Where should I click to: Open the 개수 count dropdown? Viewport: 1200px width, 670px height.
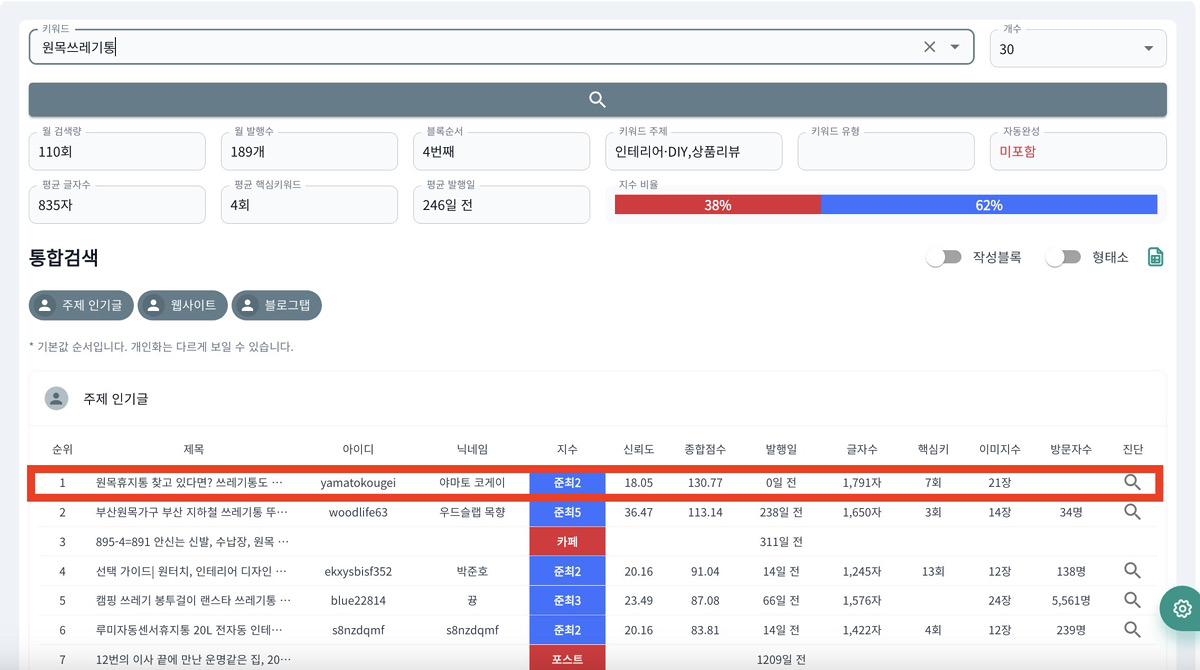1146,48
